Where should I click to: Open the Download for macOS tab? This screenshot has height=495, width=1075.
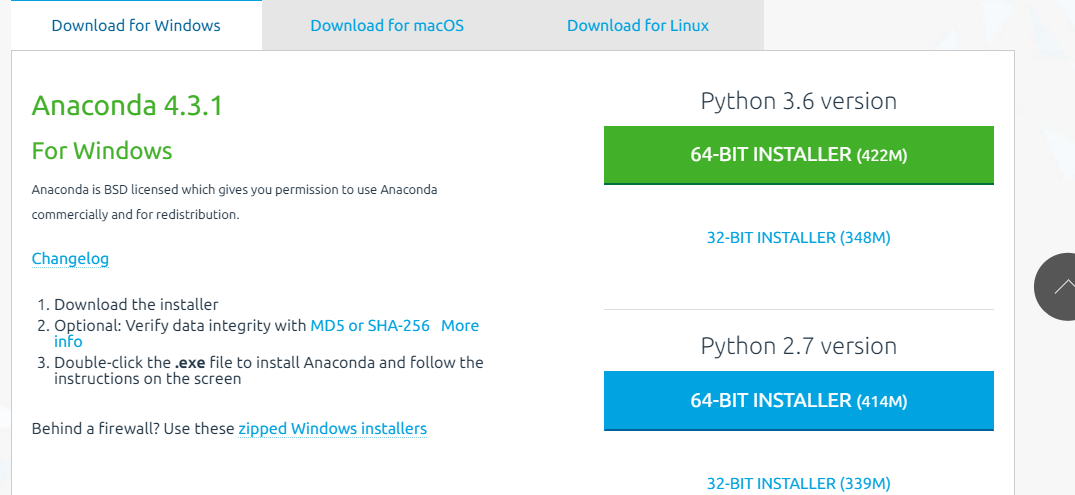click(x=387, y=25)
